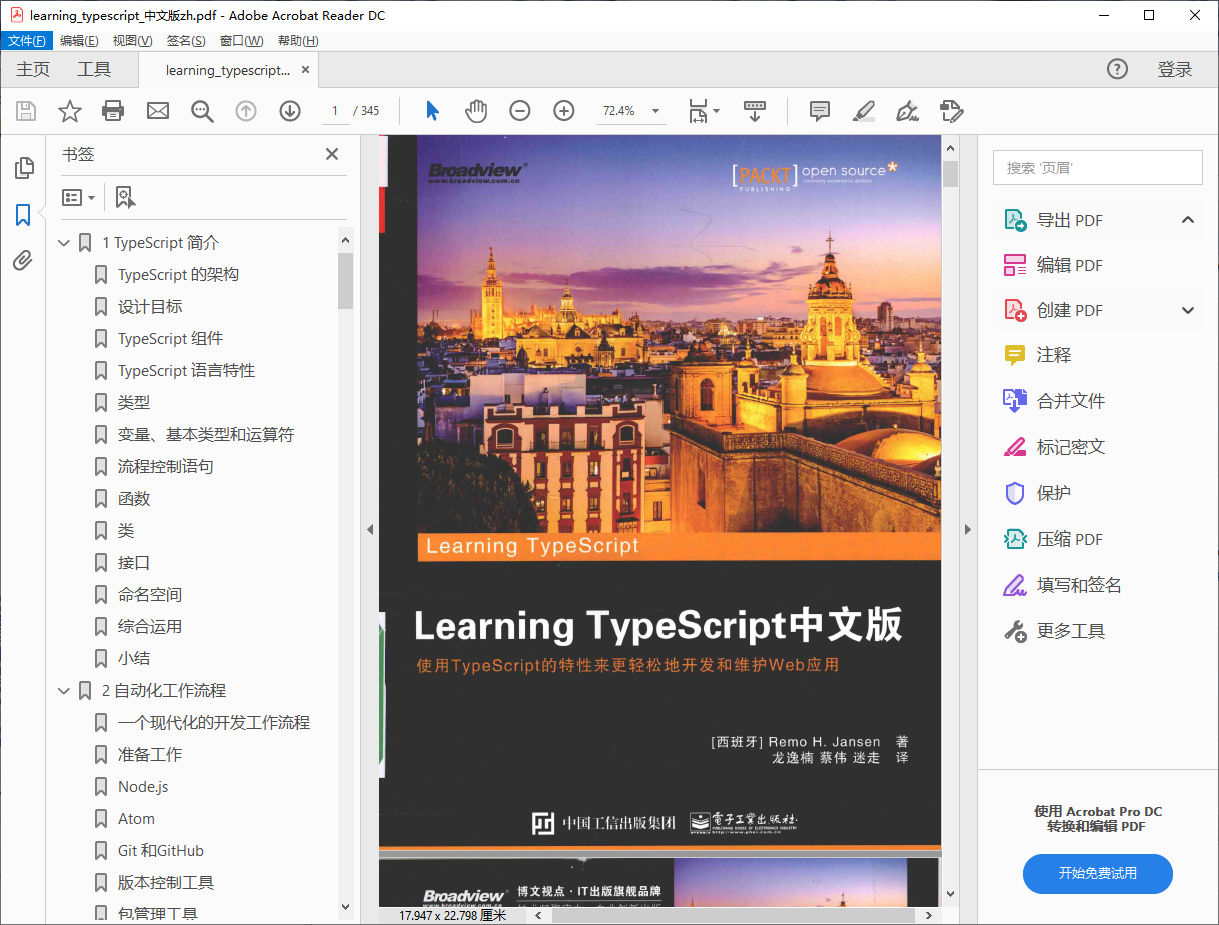
Task: Open the 视图 menu
Action: click(132, 40)
